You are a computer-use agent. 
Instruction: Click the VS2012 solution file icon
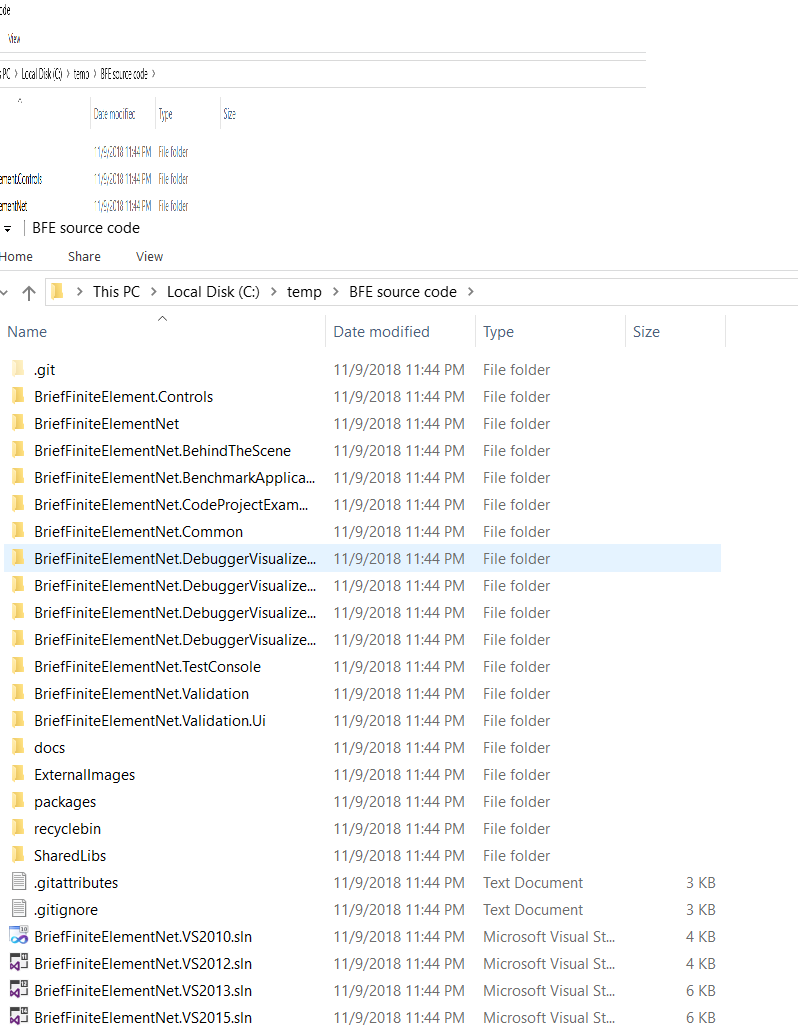click(18, 963)
